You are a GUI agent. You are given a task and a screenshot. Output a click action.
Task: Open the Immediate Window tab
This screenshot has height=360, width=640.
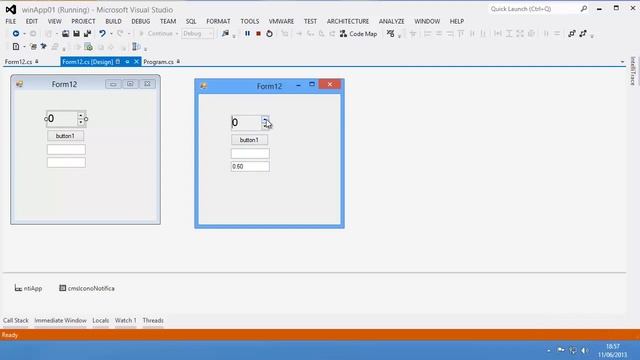(60, 320)
